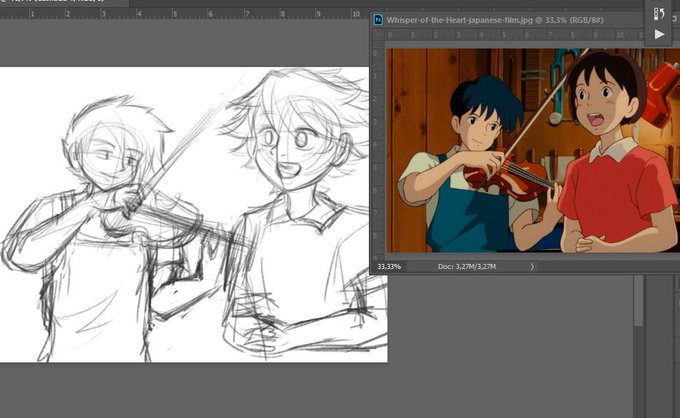Click the sketch canvas drawing

point(193,214)
